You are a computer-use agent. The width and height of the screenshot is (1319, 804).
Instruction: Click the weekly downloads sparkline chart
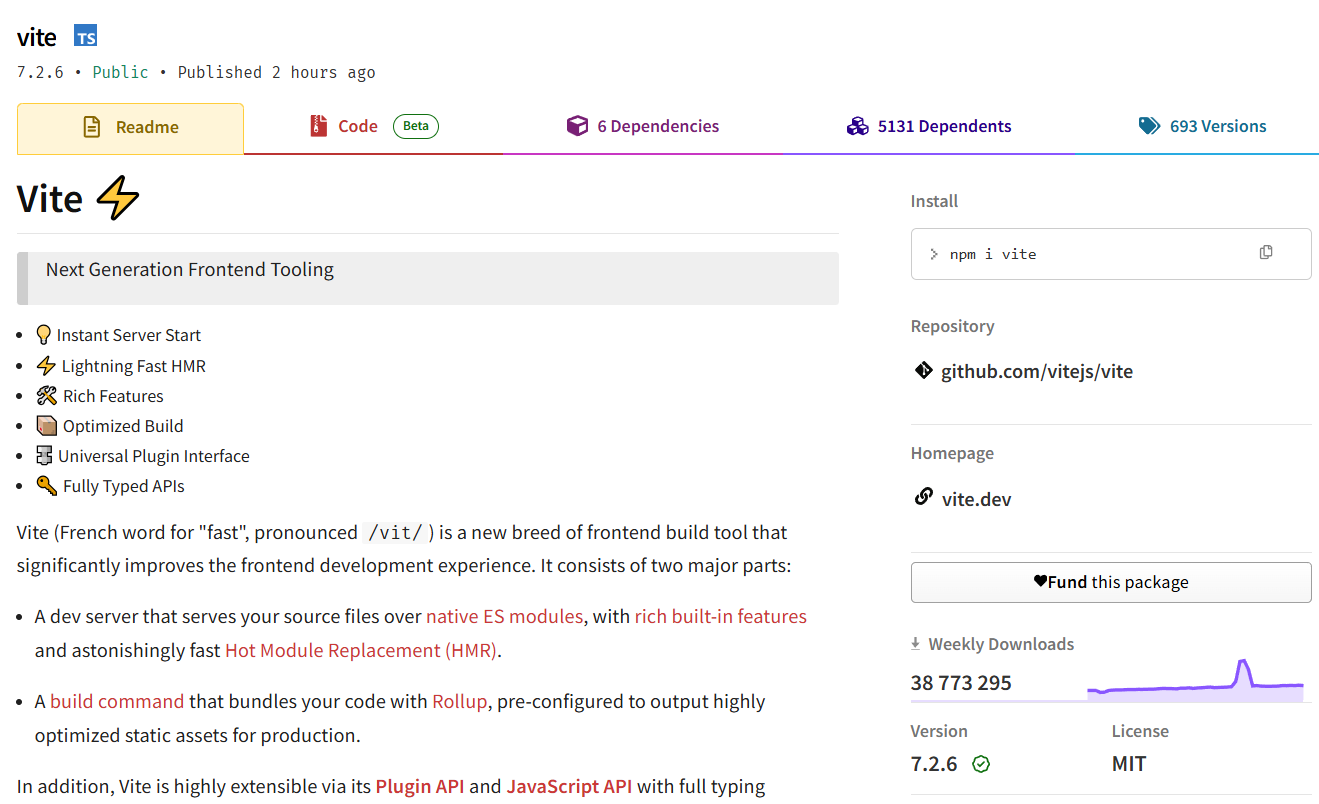(x=1195, y=680)
